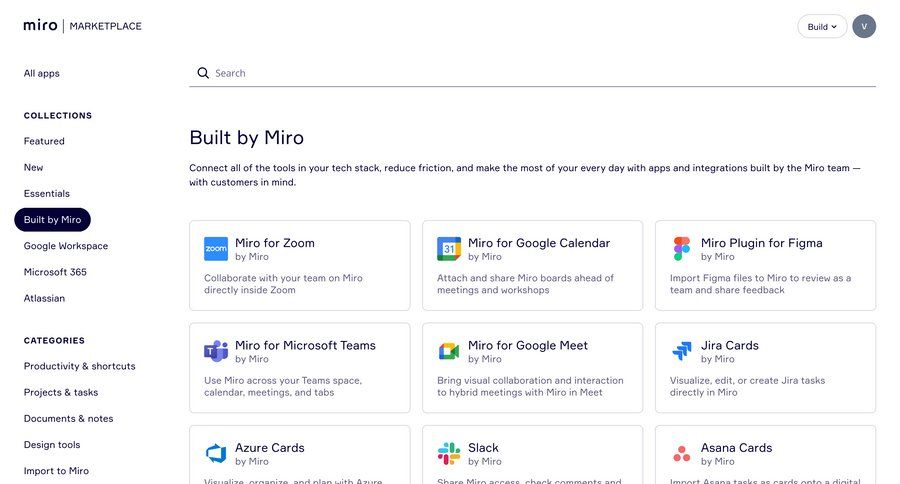Click the Slack logo icon
Screen dimensions: 900x484
(x=449, y=454)
